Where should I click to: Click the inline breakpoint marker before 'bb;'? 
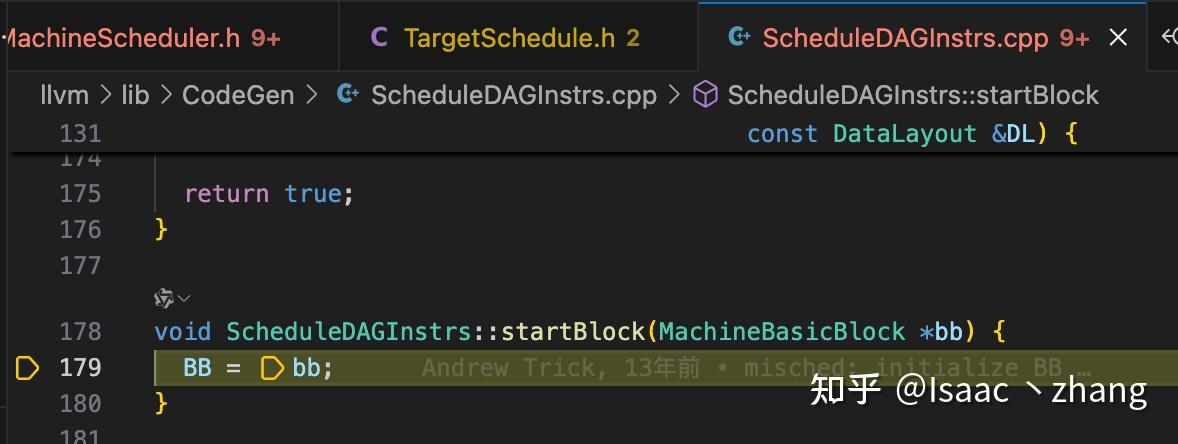(x=271, y=368)
